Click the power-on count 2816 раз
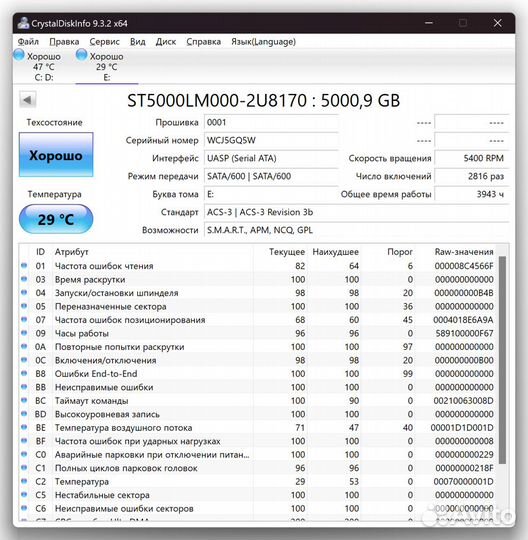Screen dimensions: 528x540 tap(472, 176)
